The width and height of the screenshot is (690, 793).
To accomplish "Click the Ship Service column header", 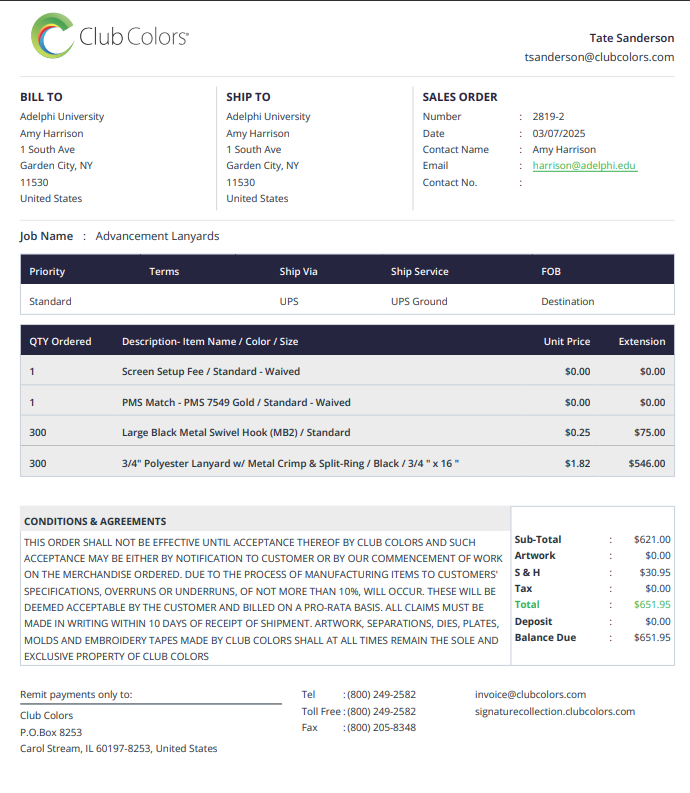I will tap(419, 272).
